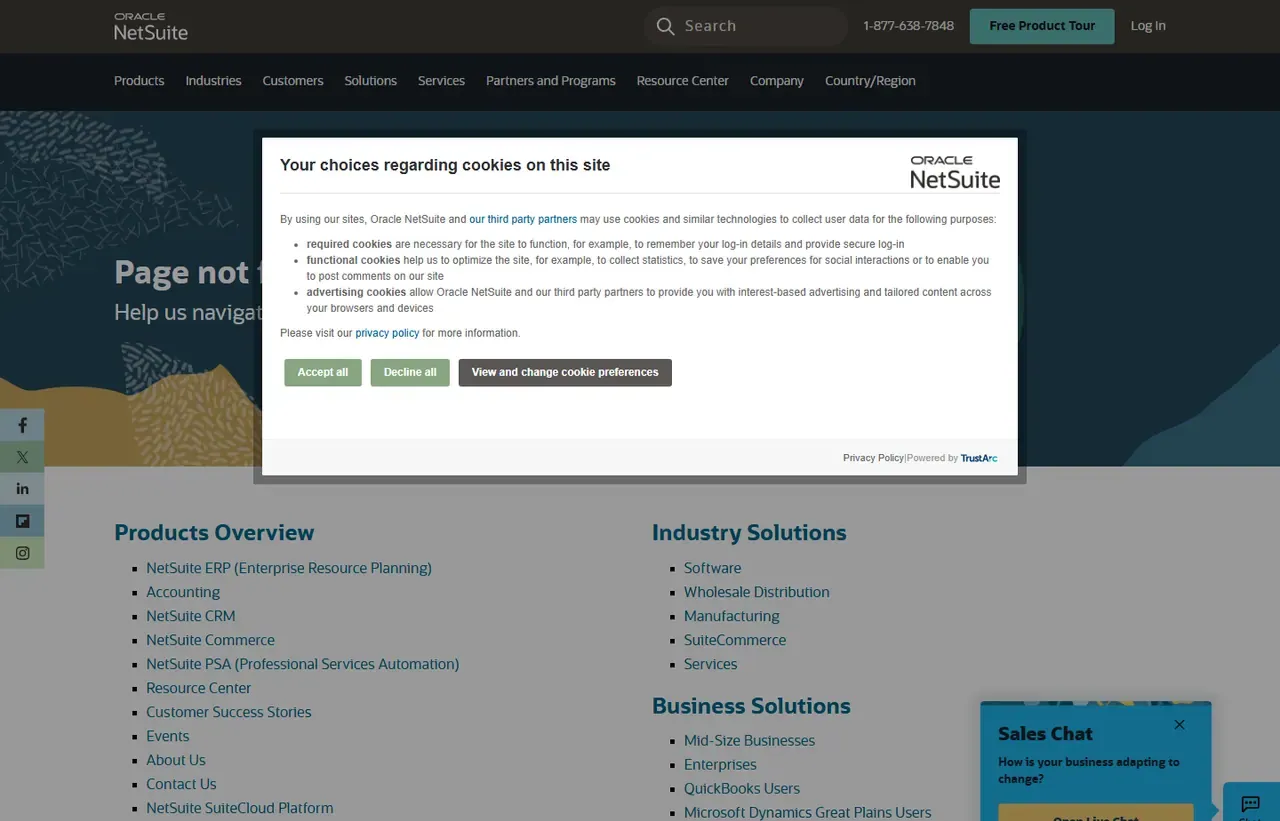Open 'our third party partners' link
Screen dimensions: 1280x821
[523, 219]
